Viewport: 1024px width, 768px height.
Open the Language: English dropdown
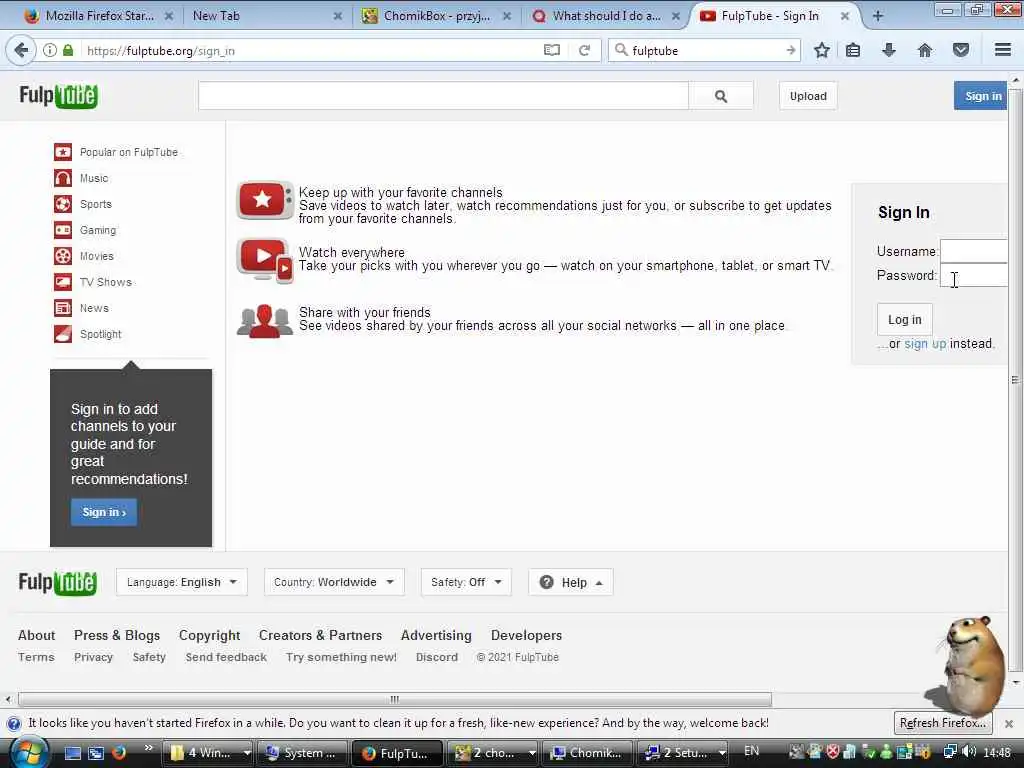point(182,582)
